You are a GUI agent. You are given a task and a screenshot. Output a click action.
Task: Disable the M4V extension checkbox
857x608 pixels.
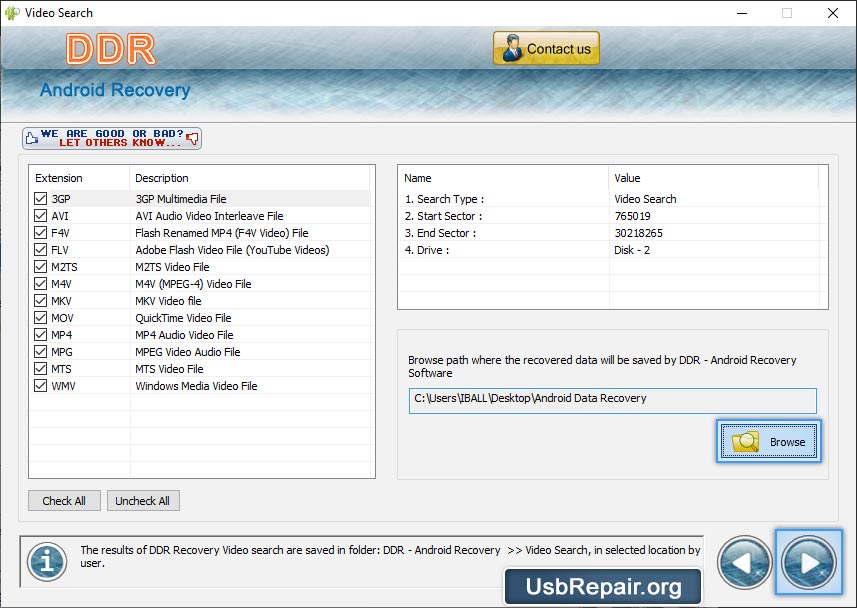point(40,283)
